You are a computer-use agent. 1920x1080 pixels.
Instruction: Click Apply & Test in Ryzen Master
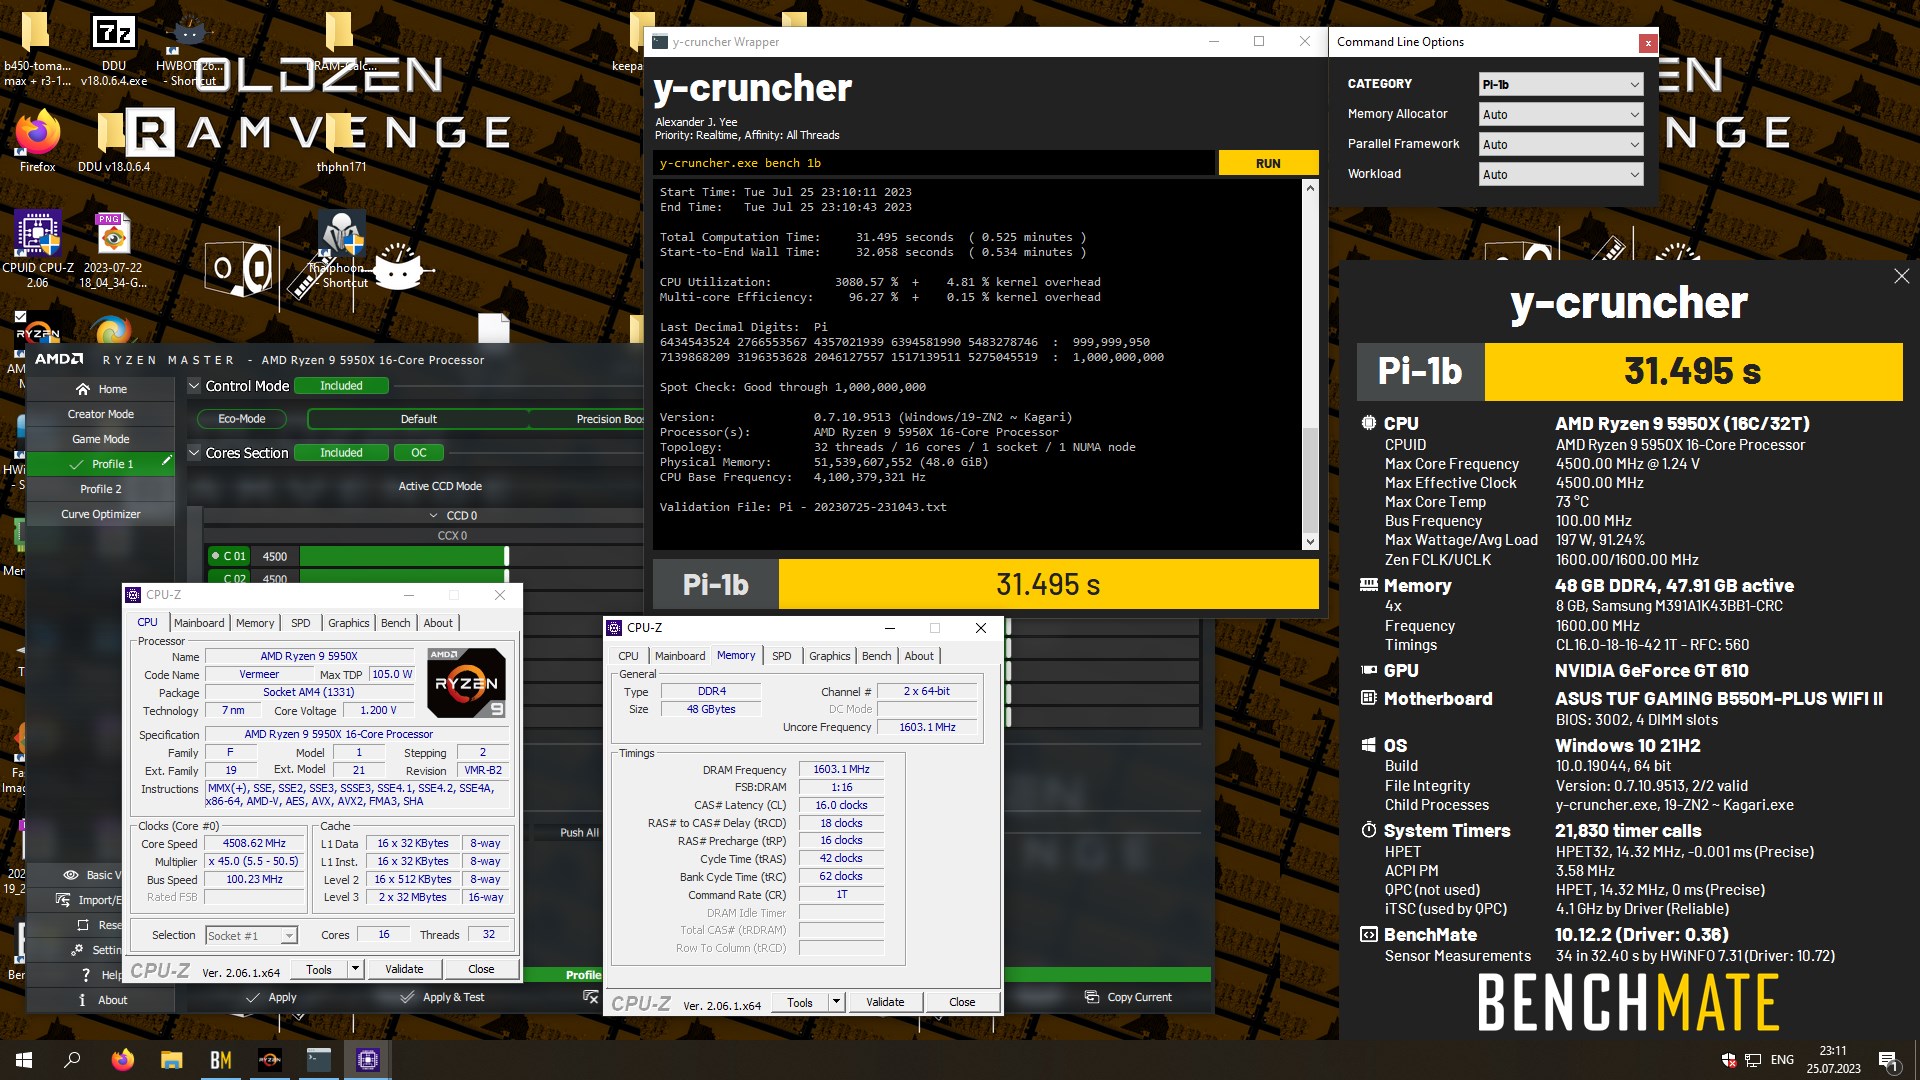442,997
